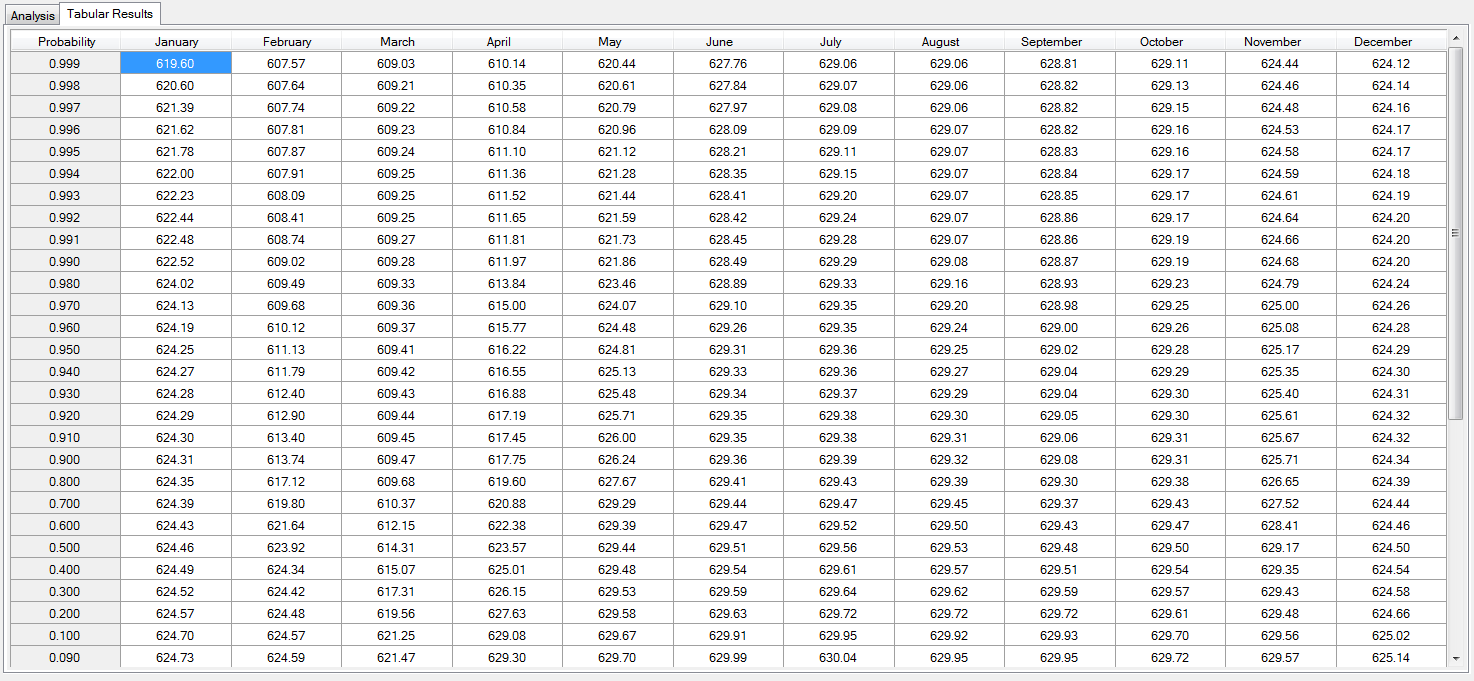This screenshot has width=1474, height=681.
Task: Switch to the Analysis tab
Action: [31, 15]
